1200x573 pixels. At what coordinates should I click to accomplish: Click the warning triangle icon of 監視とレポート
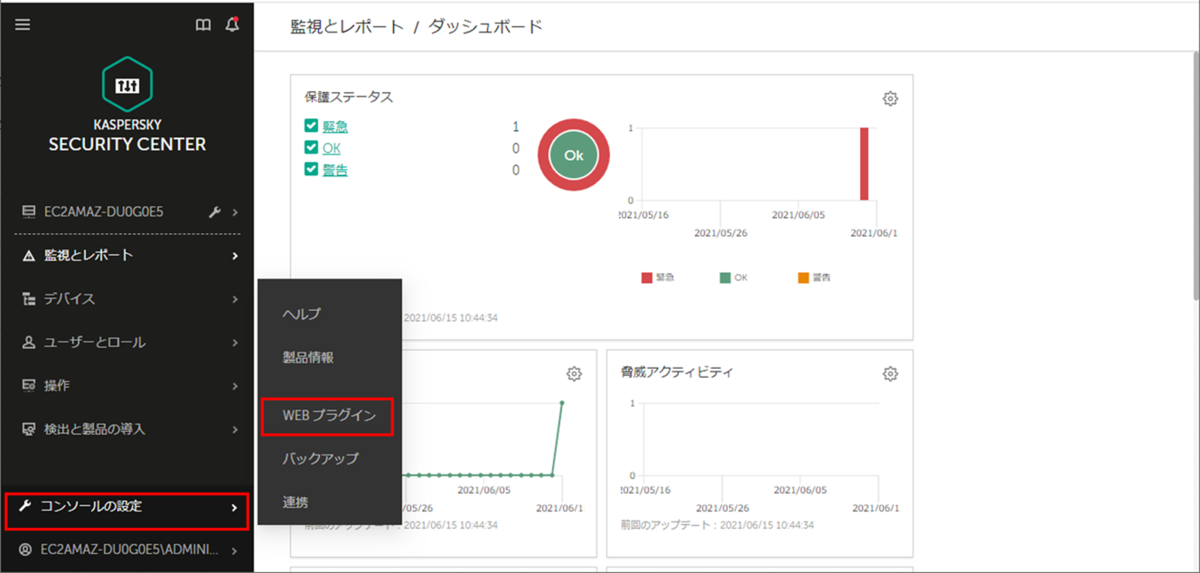(x=29, y=255)
